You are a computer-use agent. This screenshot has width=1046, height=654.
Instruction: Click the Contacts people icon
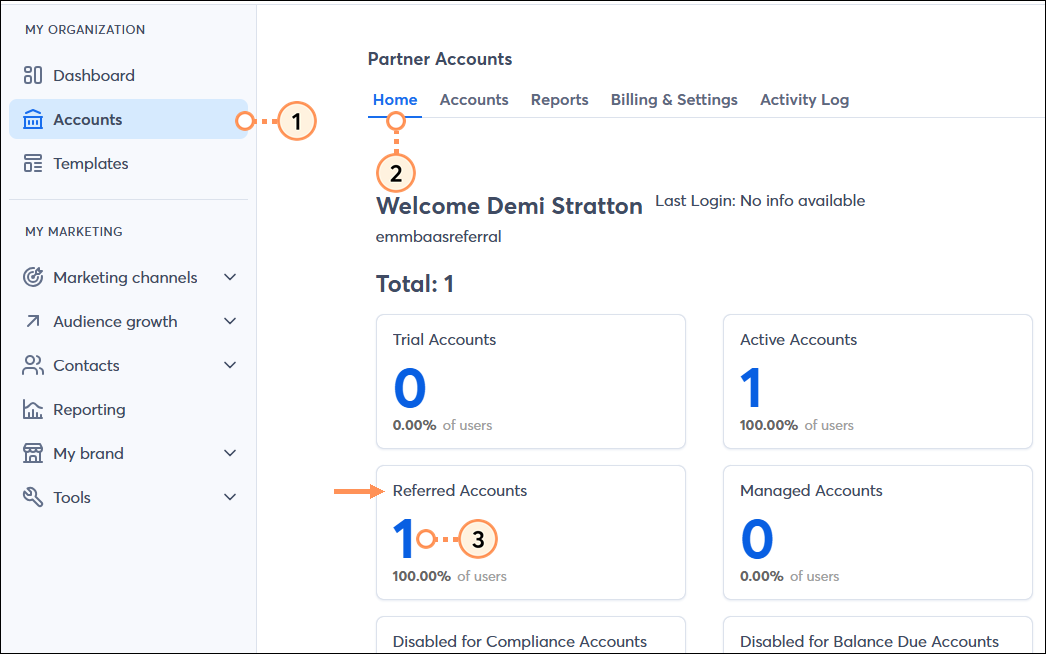[x=33, y=365]
